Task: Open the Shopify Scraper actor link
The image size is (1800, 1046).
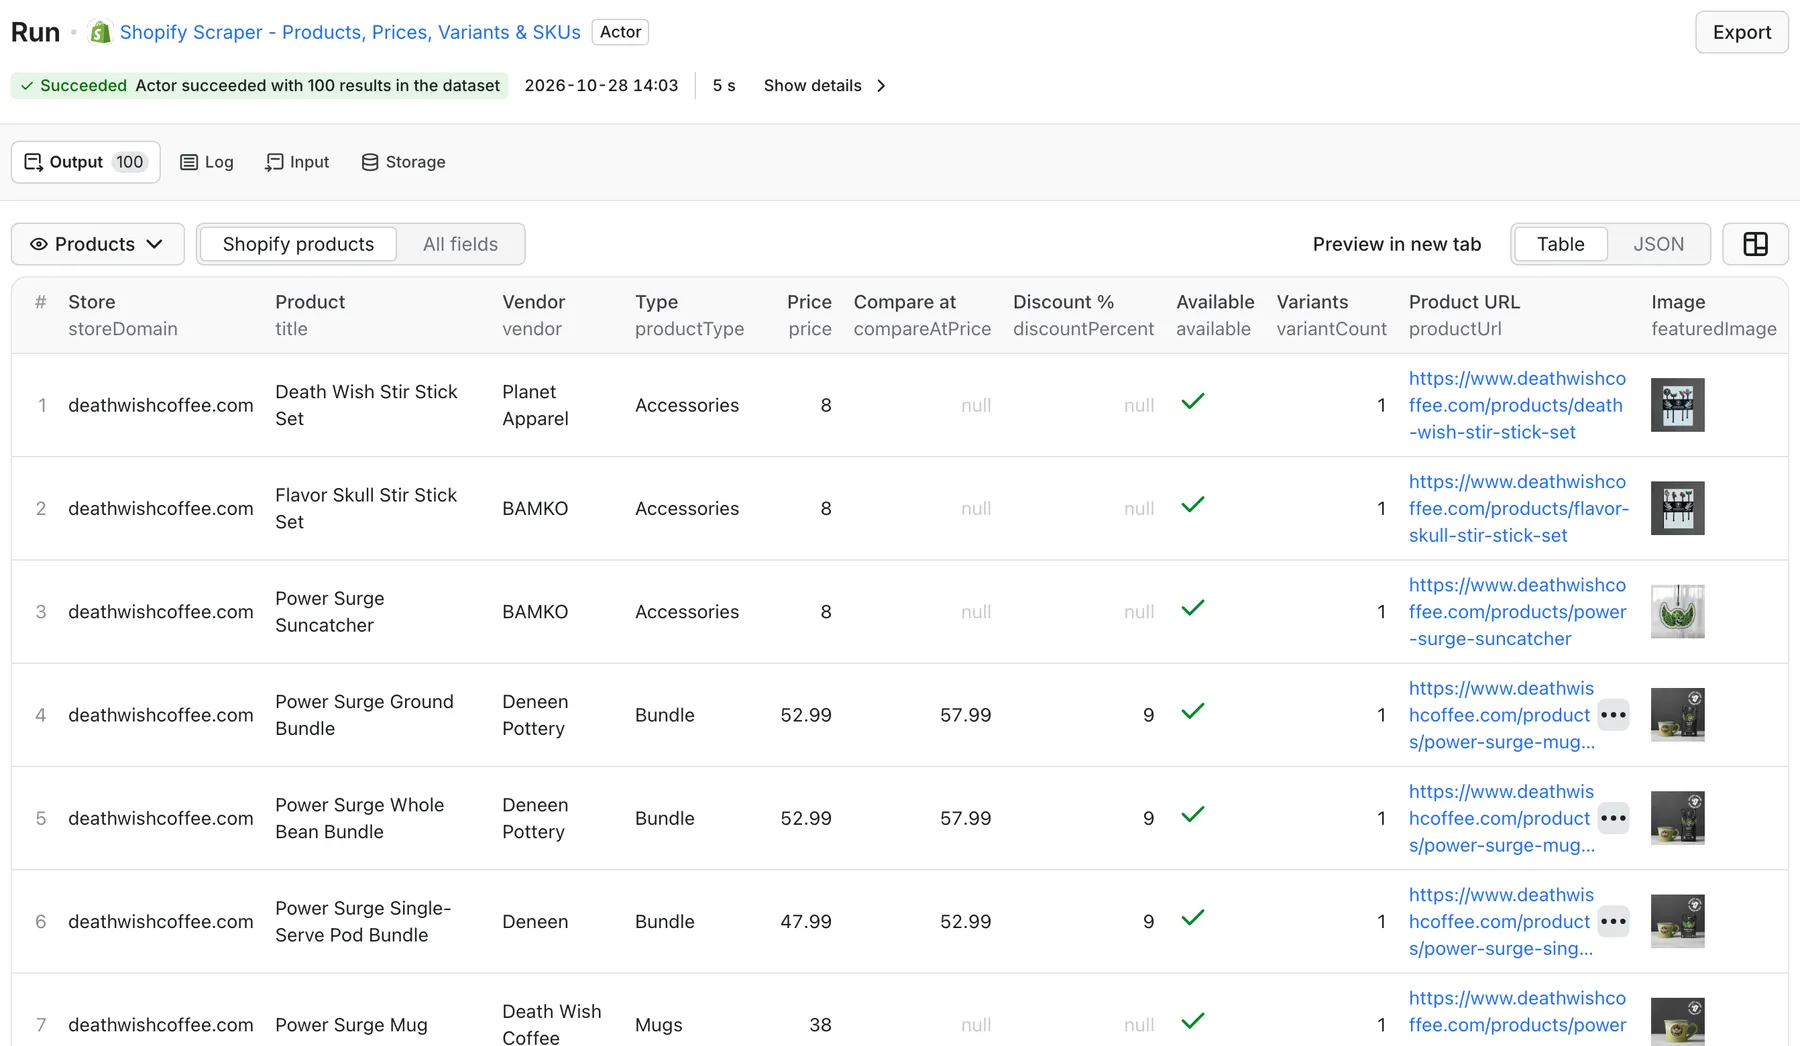Action: (350, 32)
